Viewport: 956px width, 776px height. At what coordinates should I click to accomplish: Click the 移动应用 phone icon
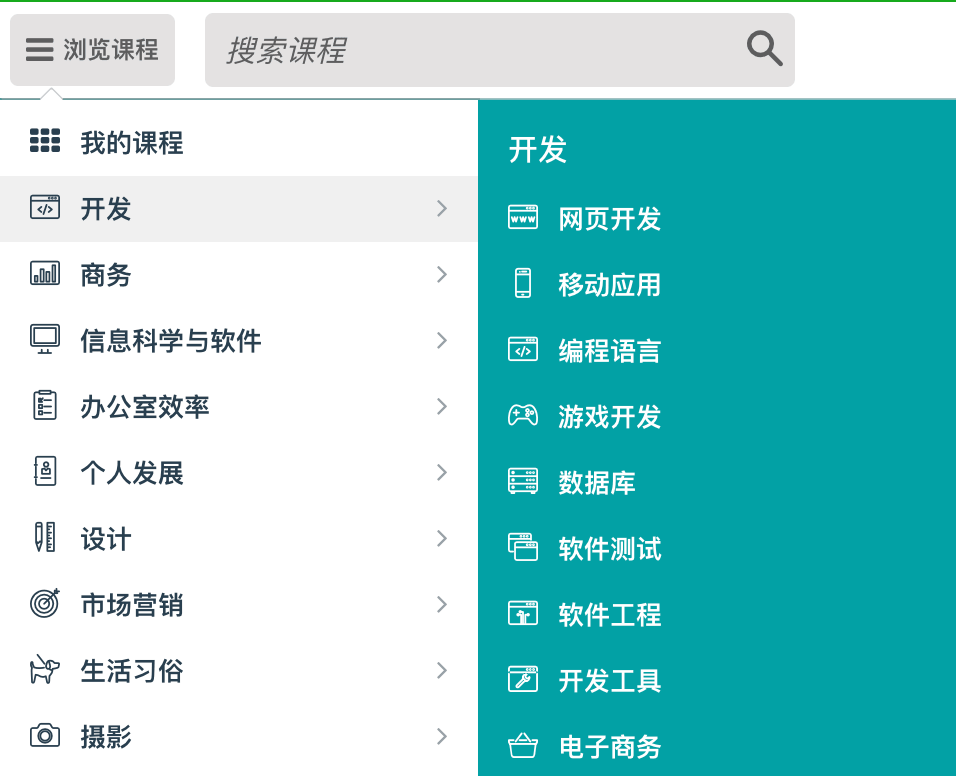click(523, 283)
